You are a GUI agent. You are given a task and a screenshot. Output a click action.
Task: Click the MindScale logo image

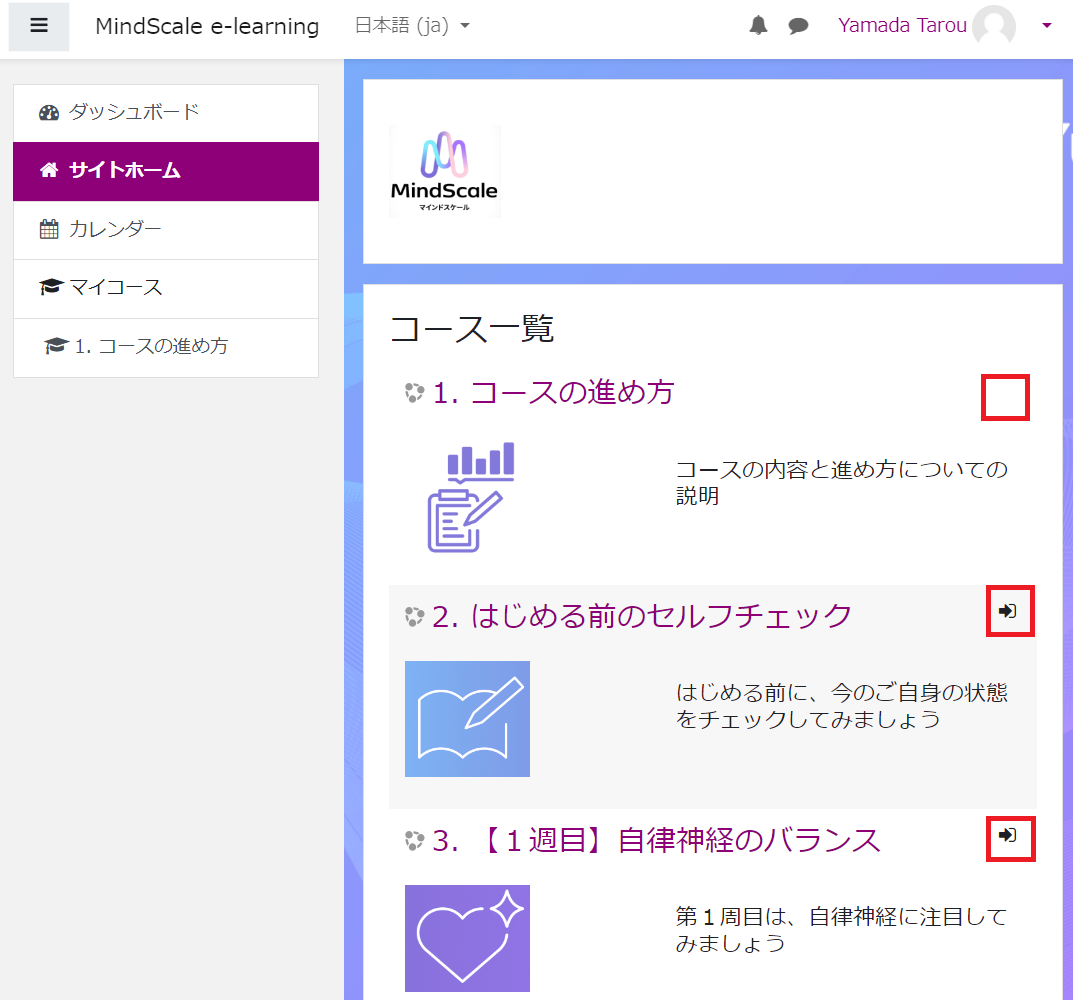click(444, 171)
